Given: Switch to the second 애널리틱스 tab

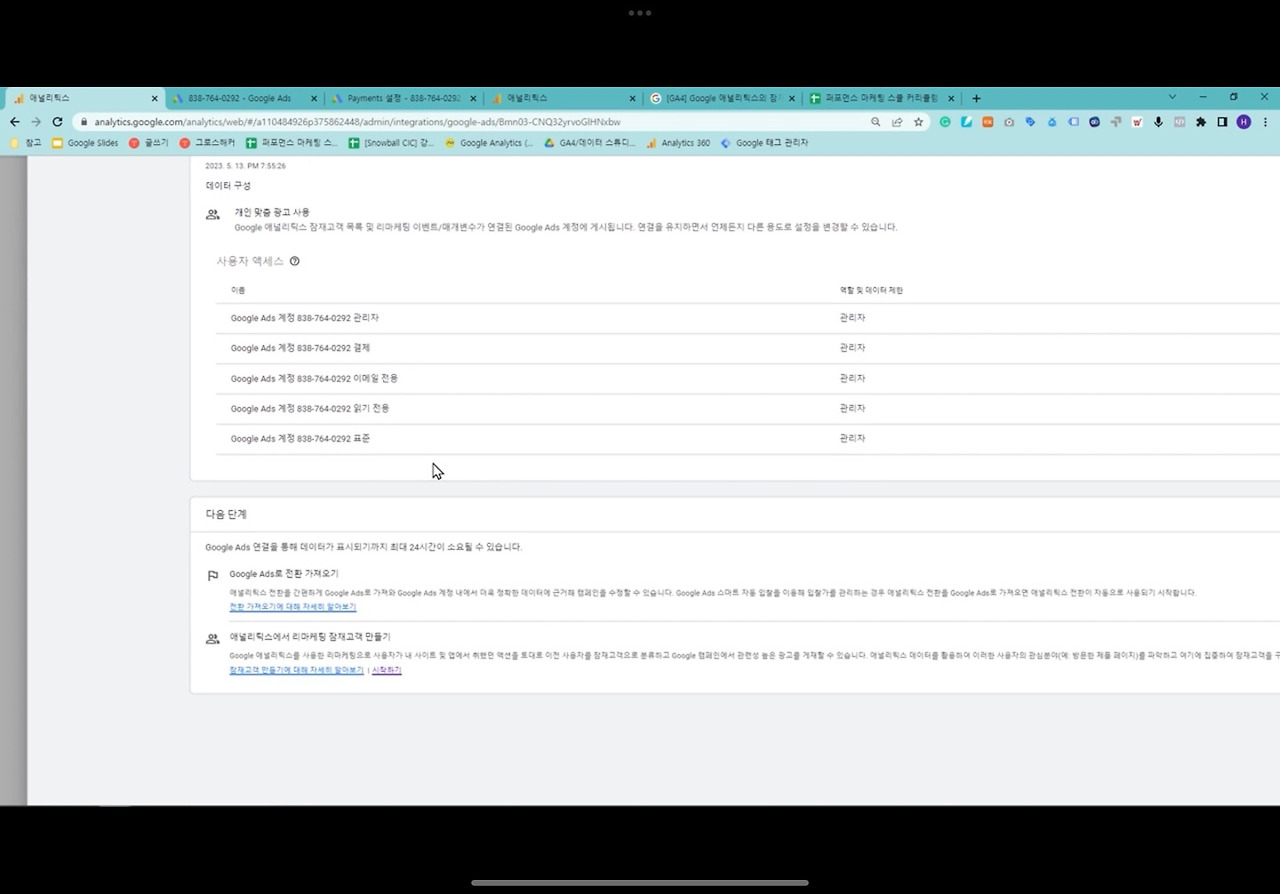Looking at the screenshot, I should tap(564, 98).
